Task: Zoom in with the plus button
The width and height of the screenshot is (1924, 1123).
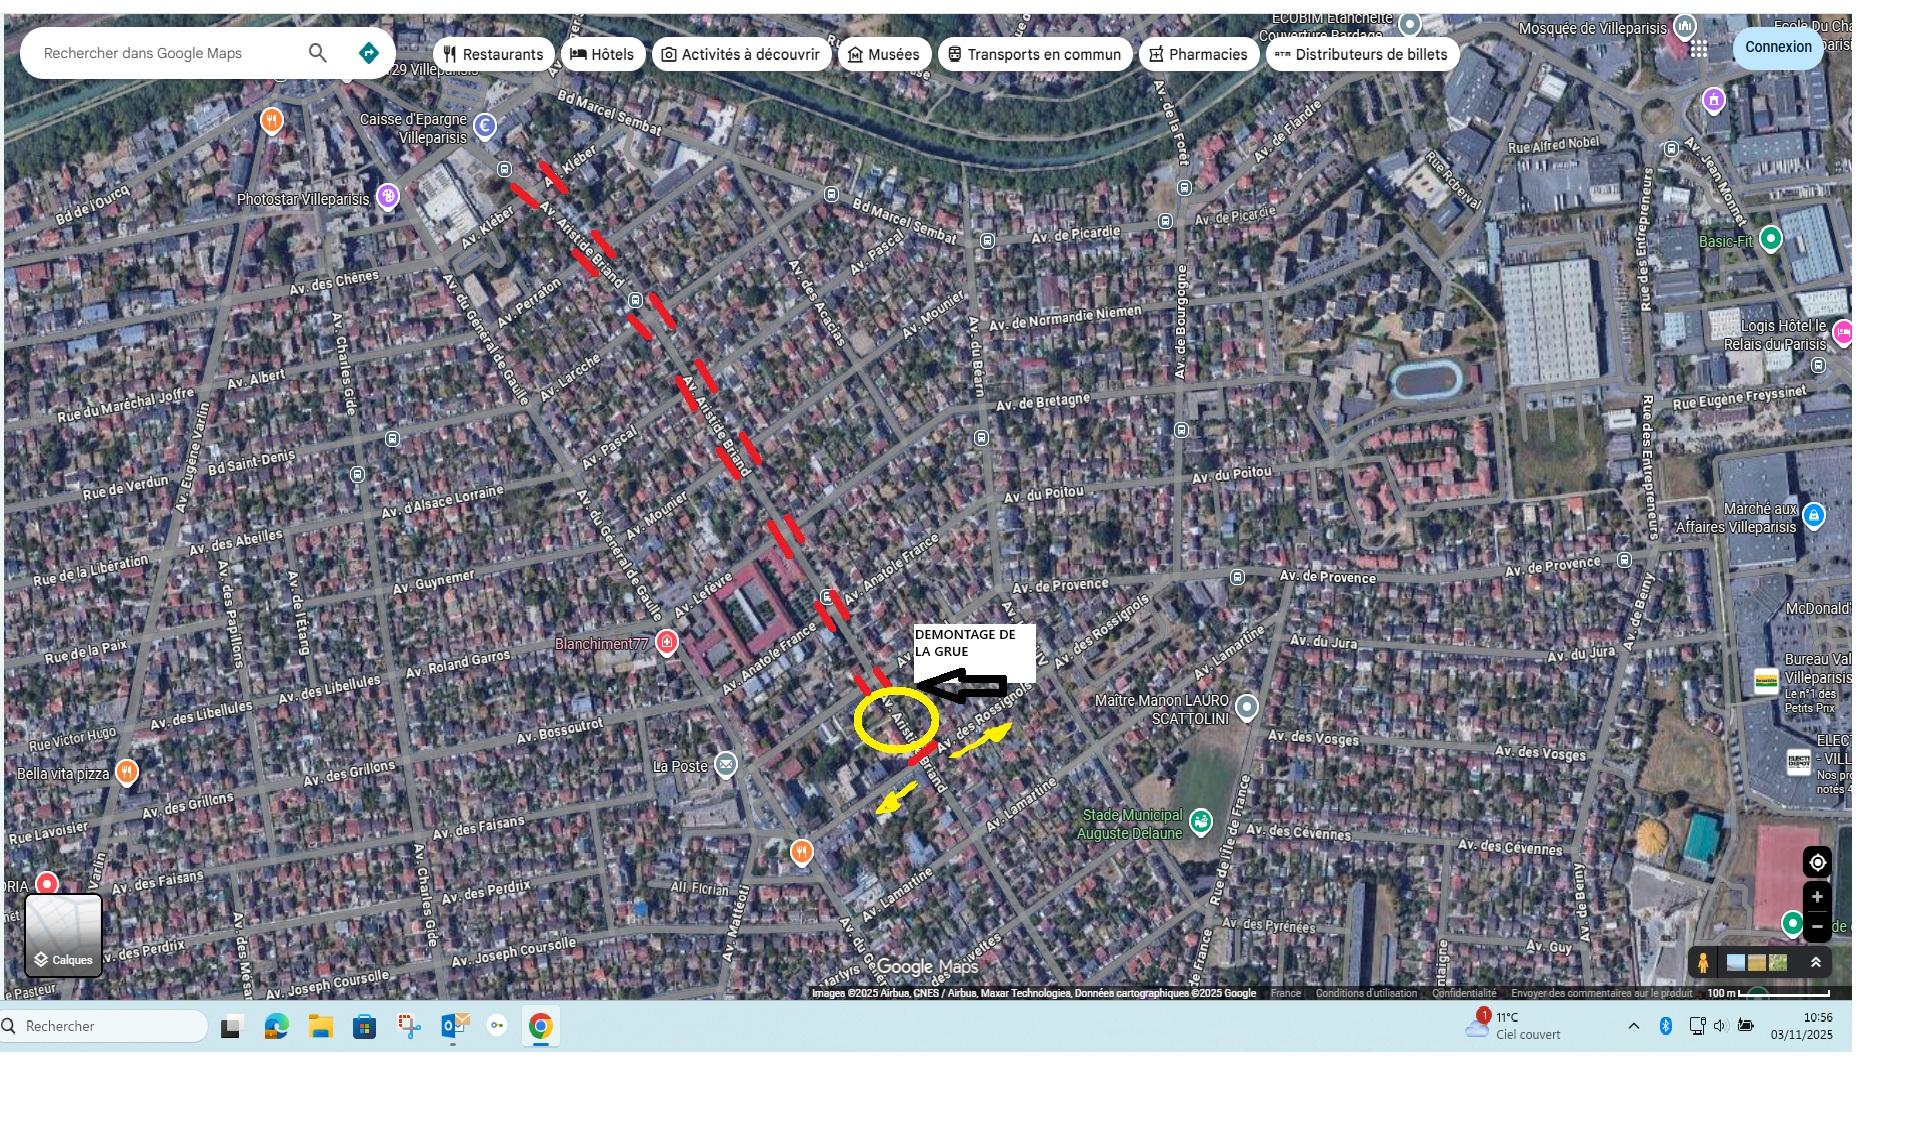Action: tap(1817, 897)
